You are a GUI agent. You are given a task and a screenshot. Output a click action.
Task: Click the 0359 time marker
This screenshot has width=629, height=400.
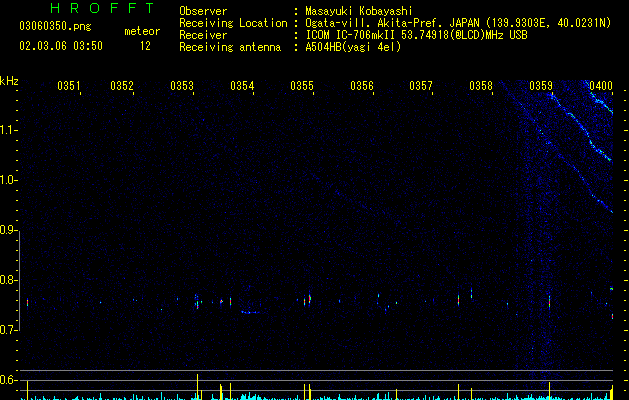coord(541,86)
